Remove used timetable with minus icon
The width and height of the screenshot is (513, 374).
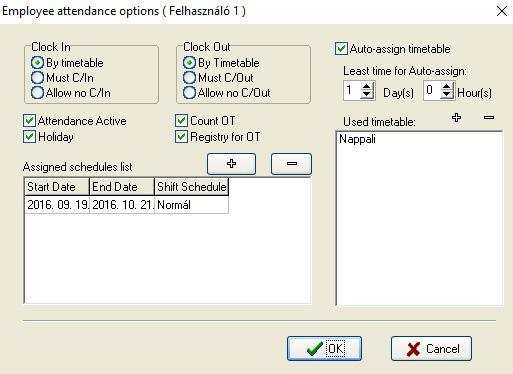point(489,117)
